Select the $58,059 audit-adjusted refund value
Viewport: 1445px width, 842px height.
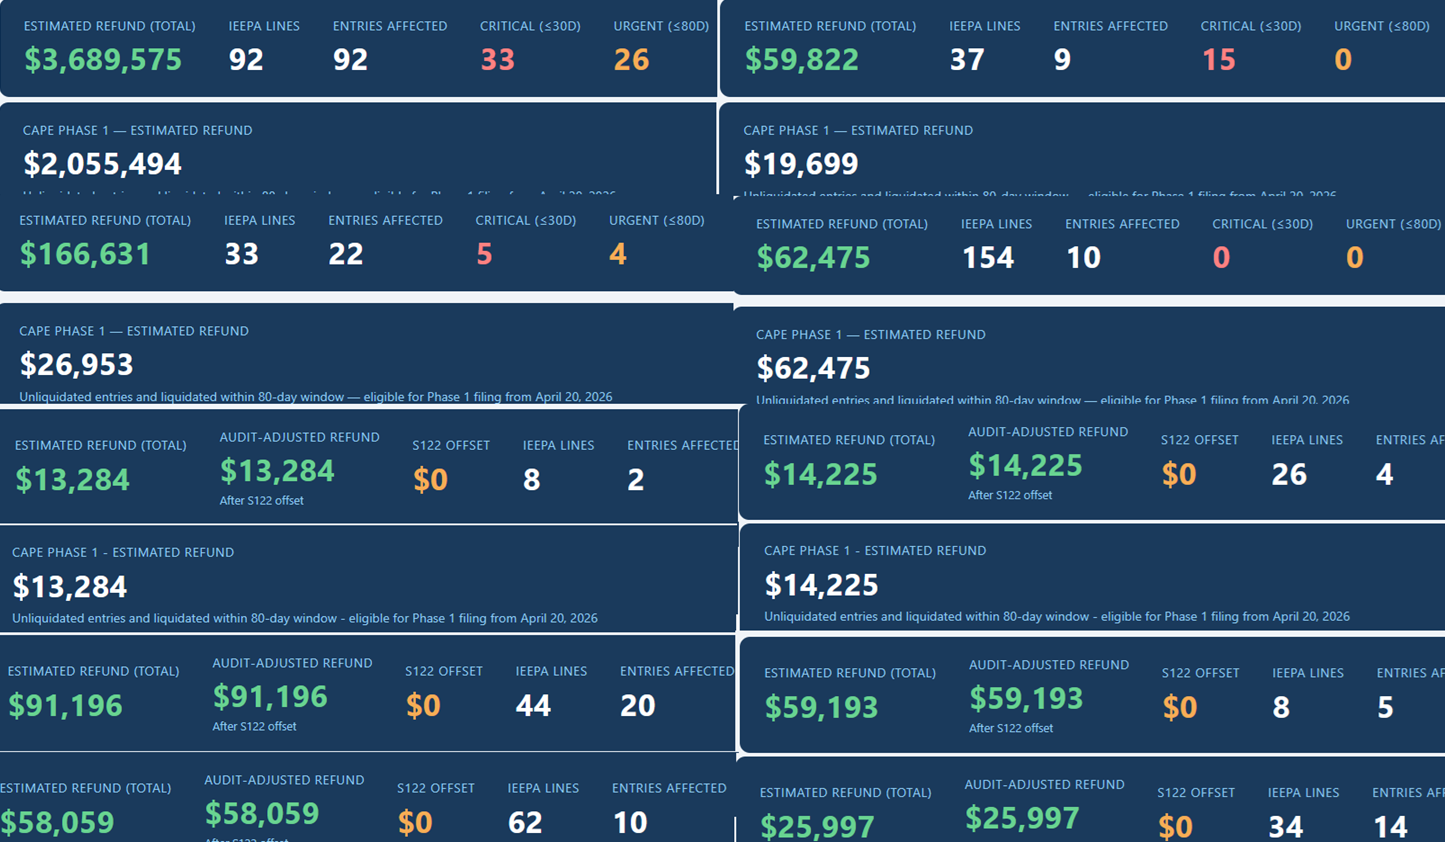click(x=262, y=813)
